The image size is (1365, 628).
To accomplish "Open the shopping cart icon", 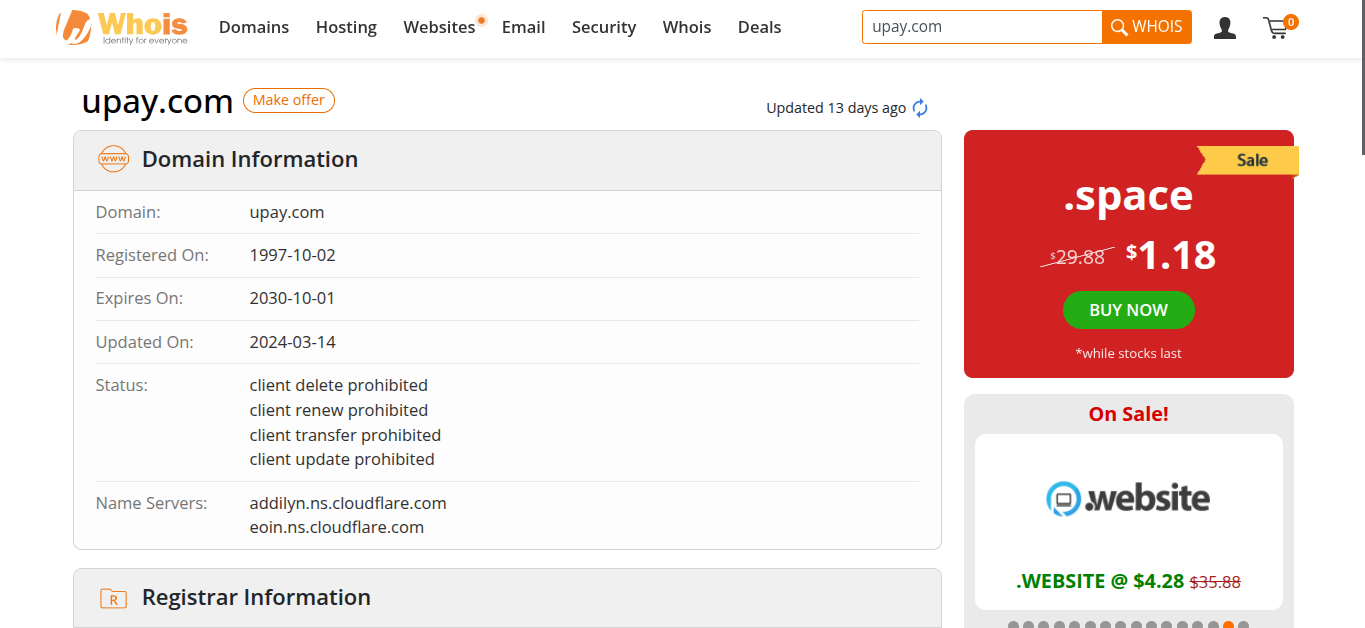I will click(1279, 27).
